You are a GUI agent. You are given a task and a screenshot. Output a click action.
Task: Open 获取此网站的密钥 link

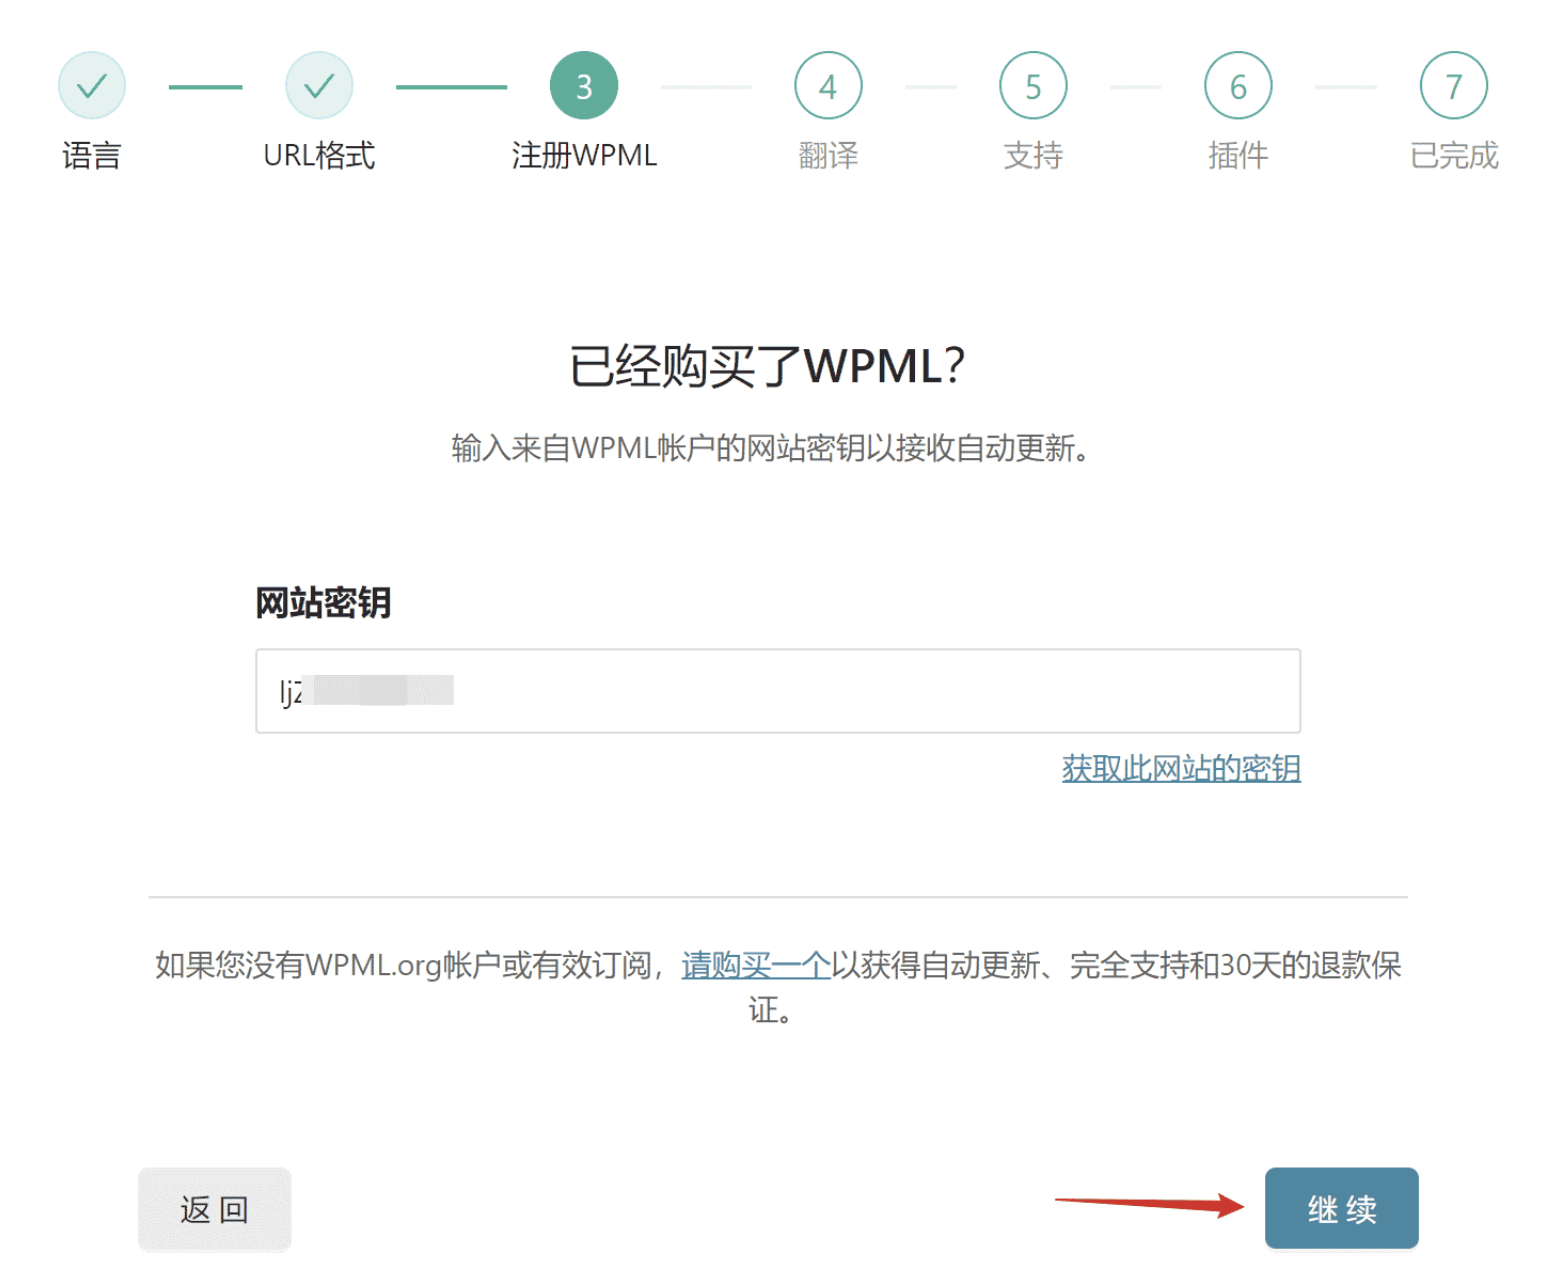(x=1180, y=769)
